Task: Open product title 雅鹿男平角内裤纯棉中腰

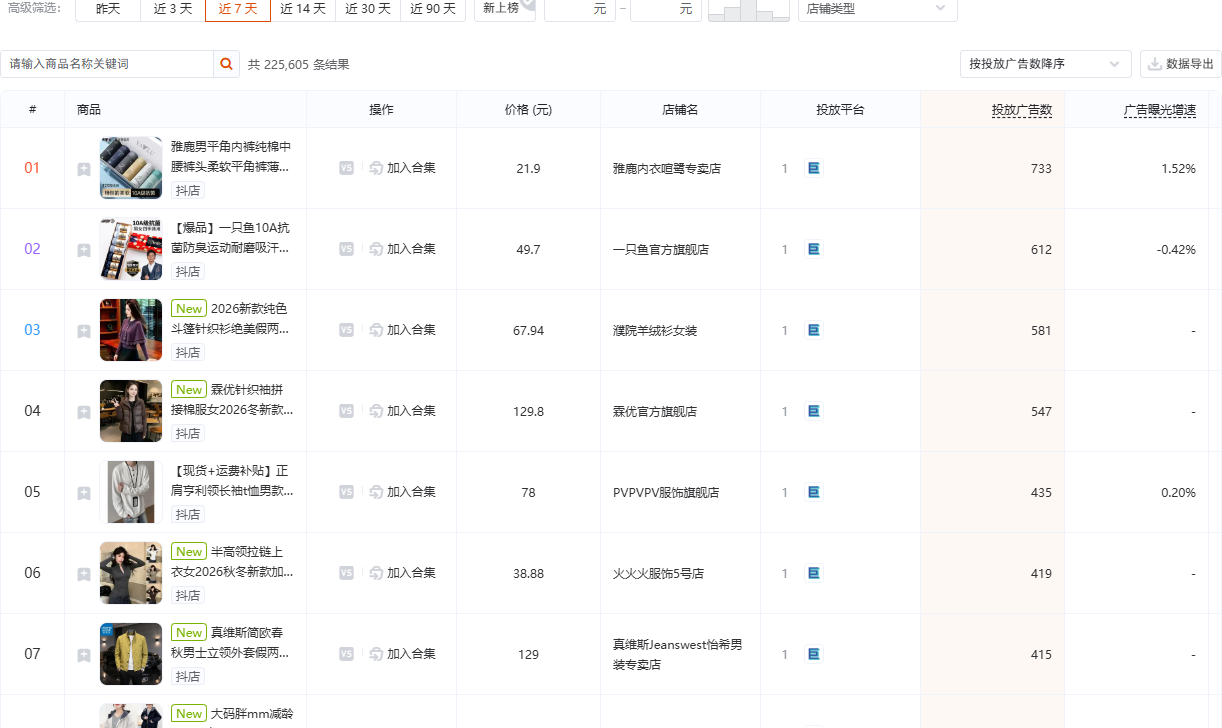Action: pos(231,156)
